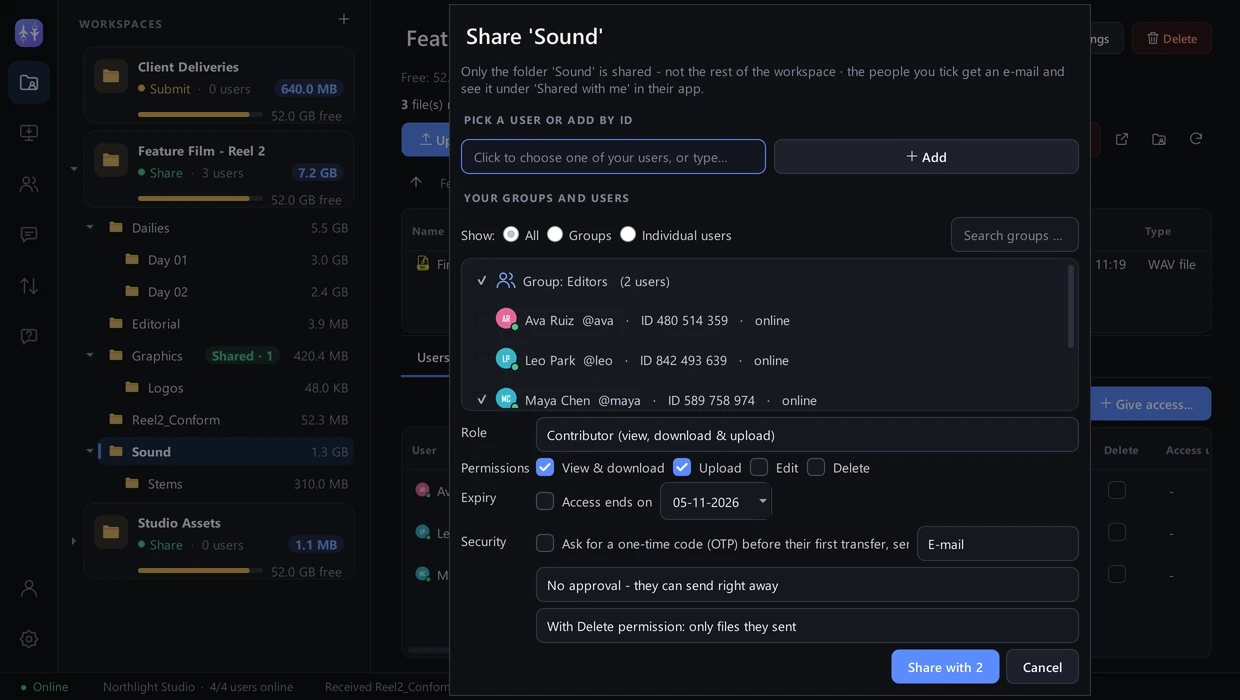The width and height of the screenshot is (1240, 700).
Task: Click the refresh toolbar icon
Action: (1196, 139)
